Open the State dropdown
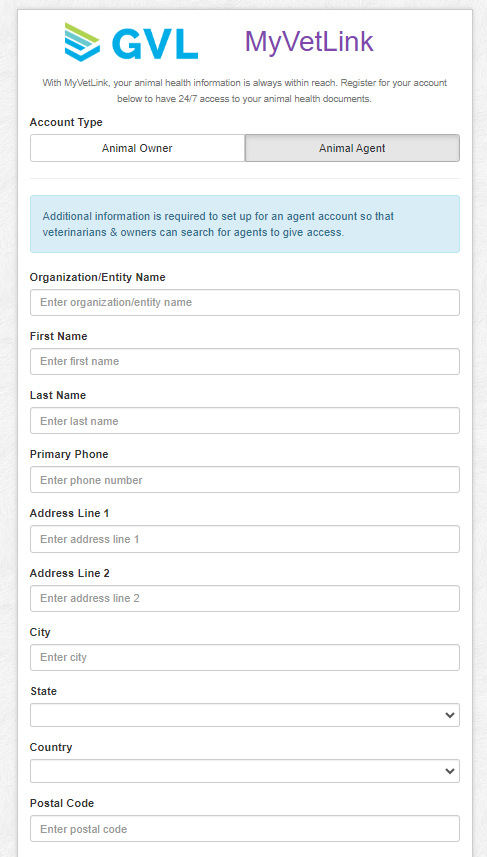This screenshot has height=857, width=487. [245, 715]
